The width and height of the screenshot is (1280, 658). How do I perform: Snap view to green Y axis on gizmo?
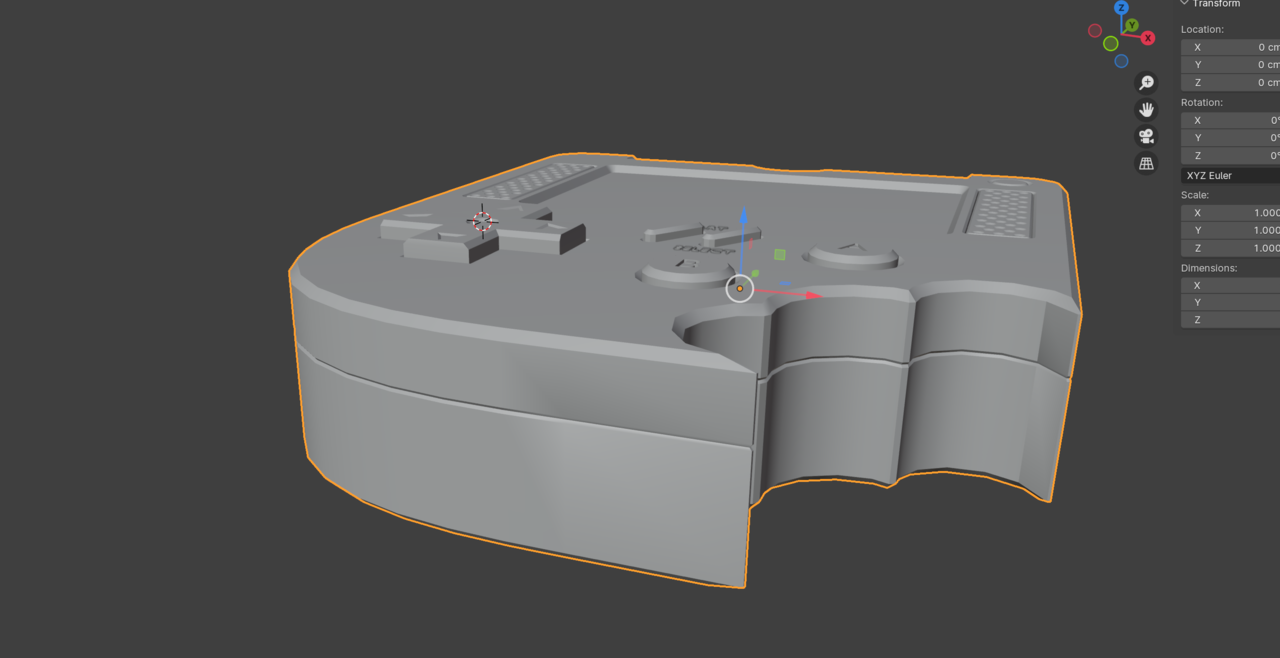(1132, 25)
